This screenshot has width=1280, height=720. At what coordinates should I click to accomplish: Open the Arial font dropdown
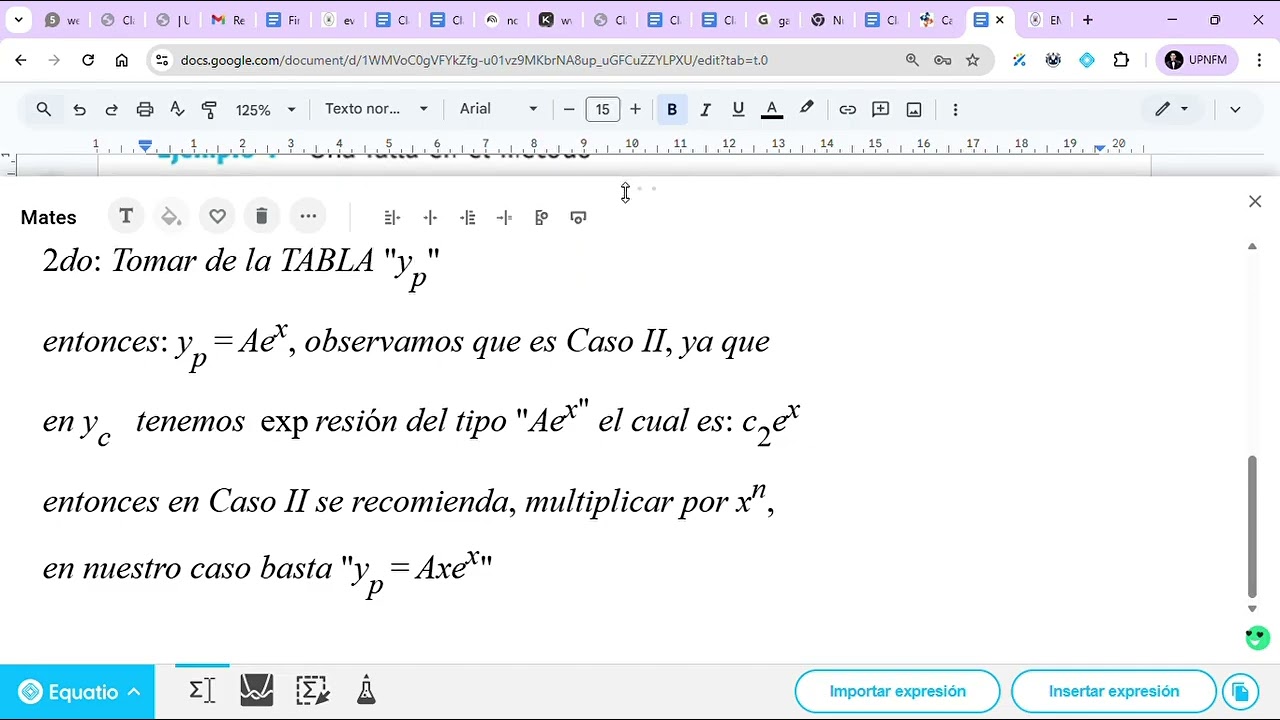pyautogui.click(x=499, y=109)
